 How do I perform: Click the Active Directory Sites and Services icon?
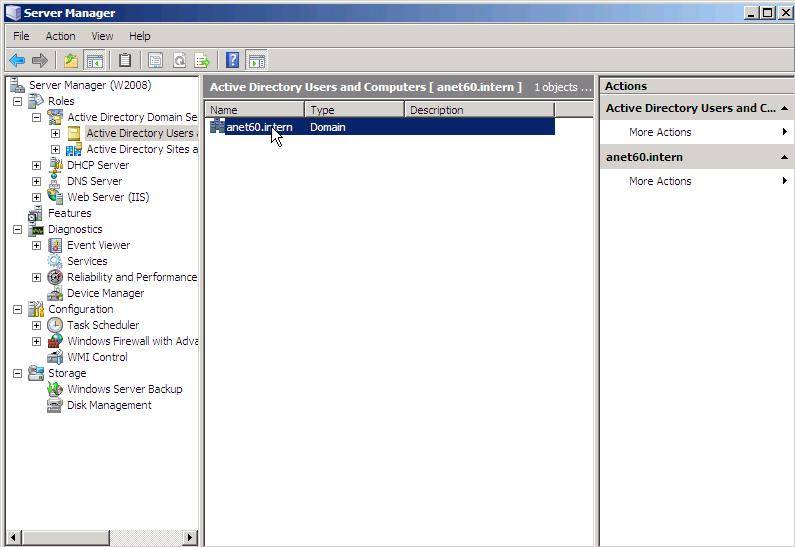[x=74, y=149]
